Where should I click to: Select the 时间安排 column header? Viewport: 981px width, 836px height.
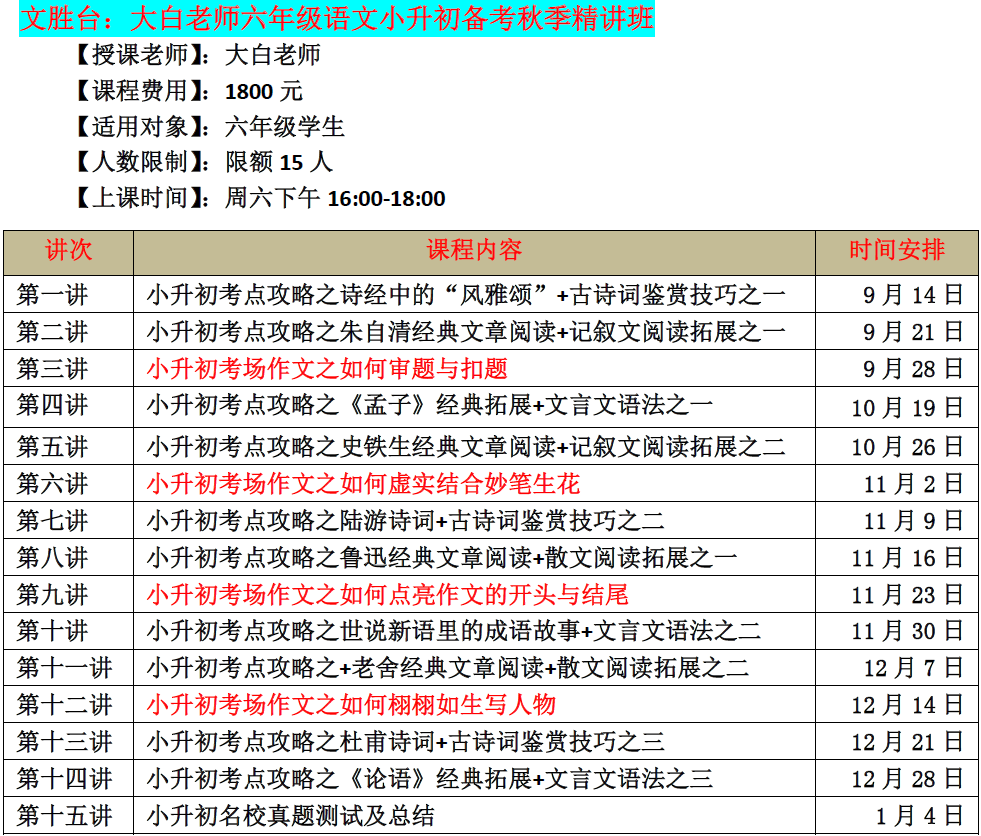tap(896, 252)
